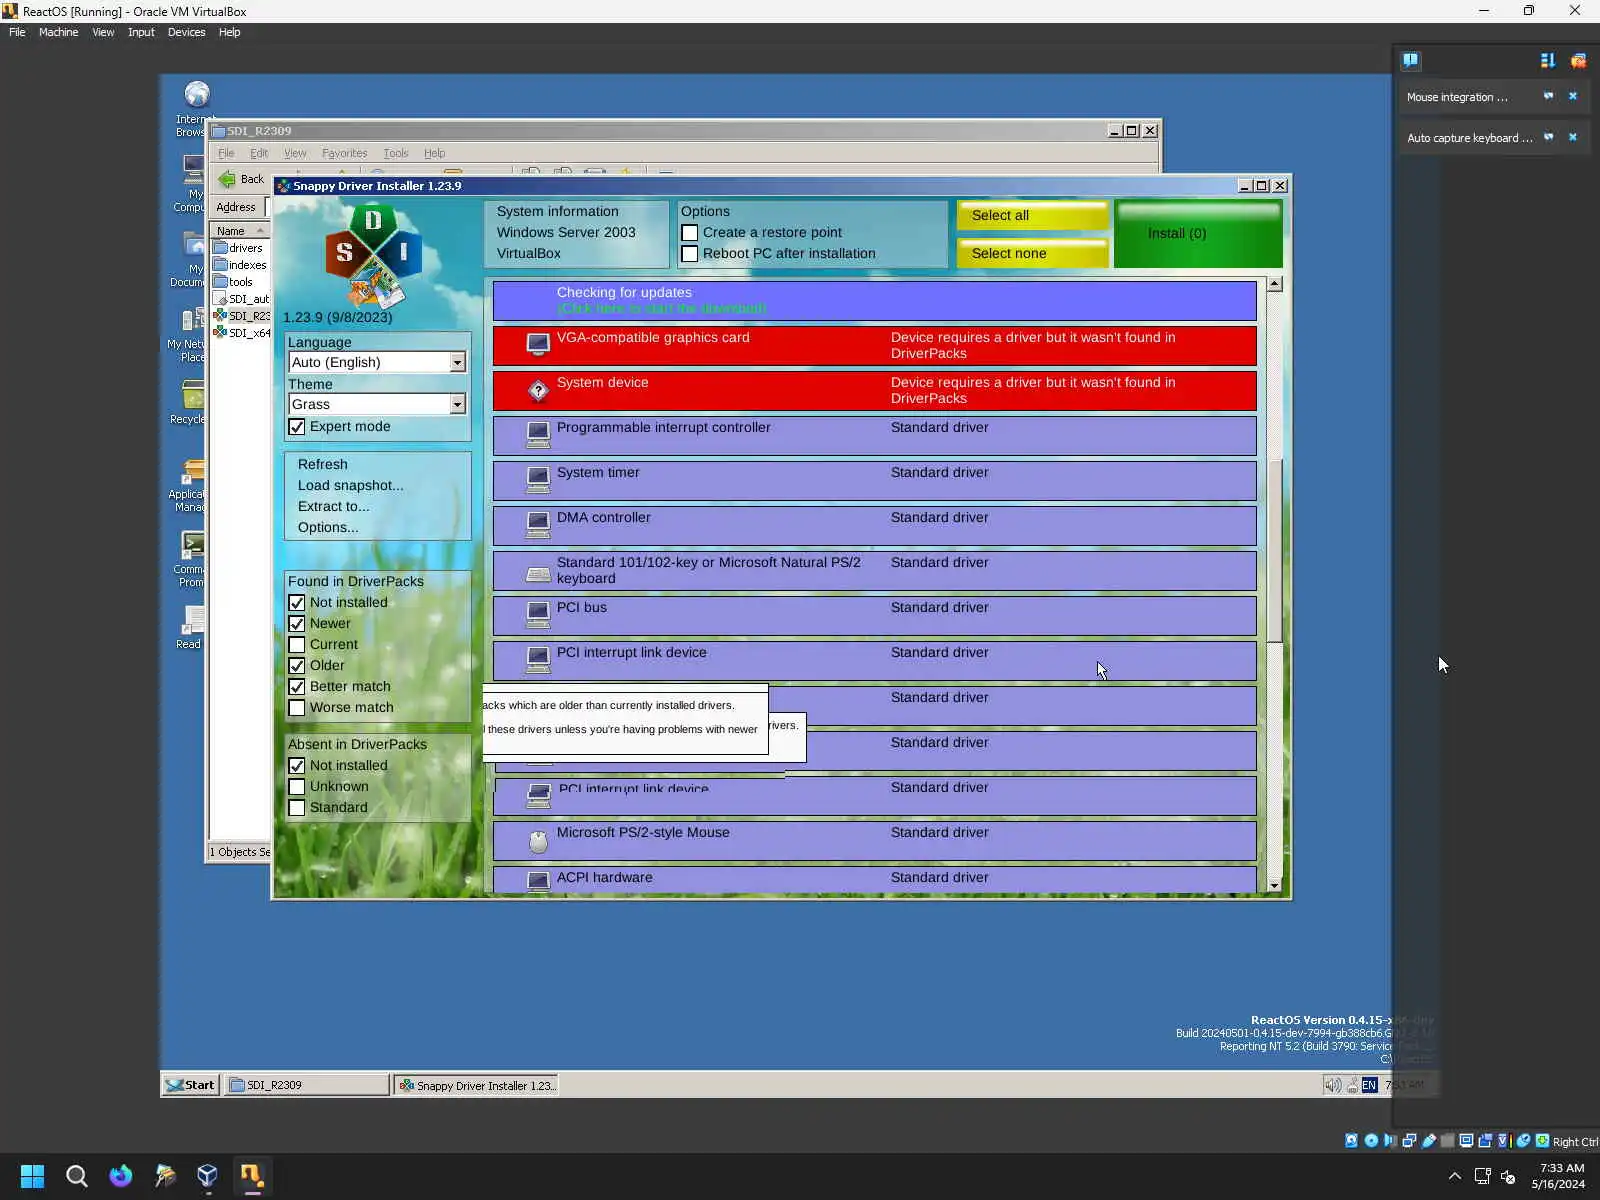The width and height of the screenshot is (1600, 1200).
Task: Clear all notifications in VirtualBox panel
Action: pos(1578,60)
